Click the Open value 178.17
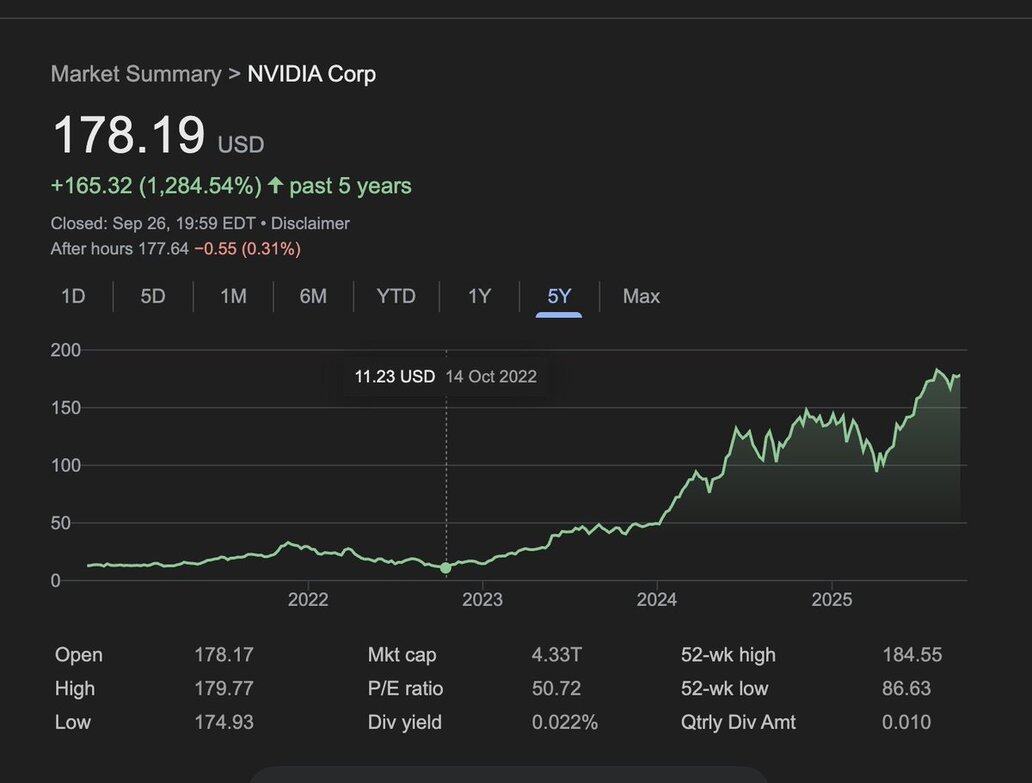This screenshot has height=783, width=1032. 224,655
